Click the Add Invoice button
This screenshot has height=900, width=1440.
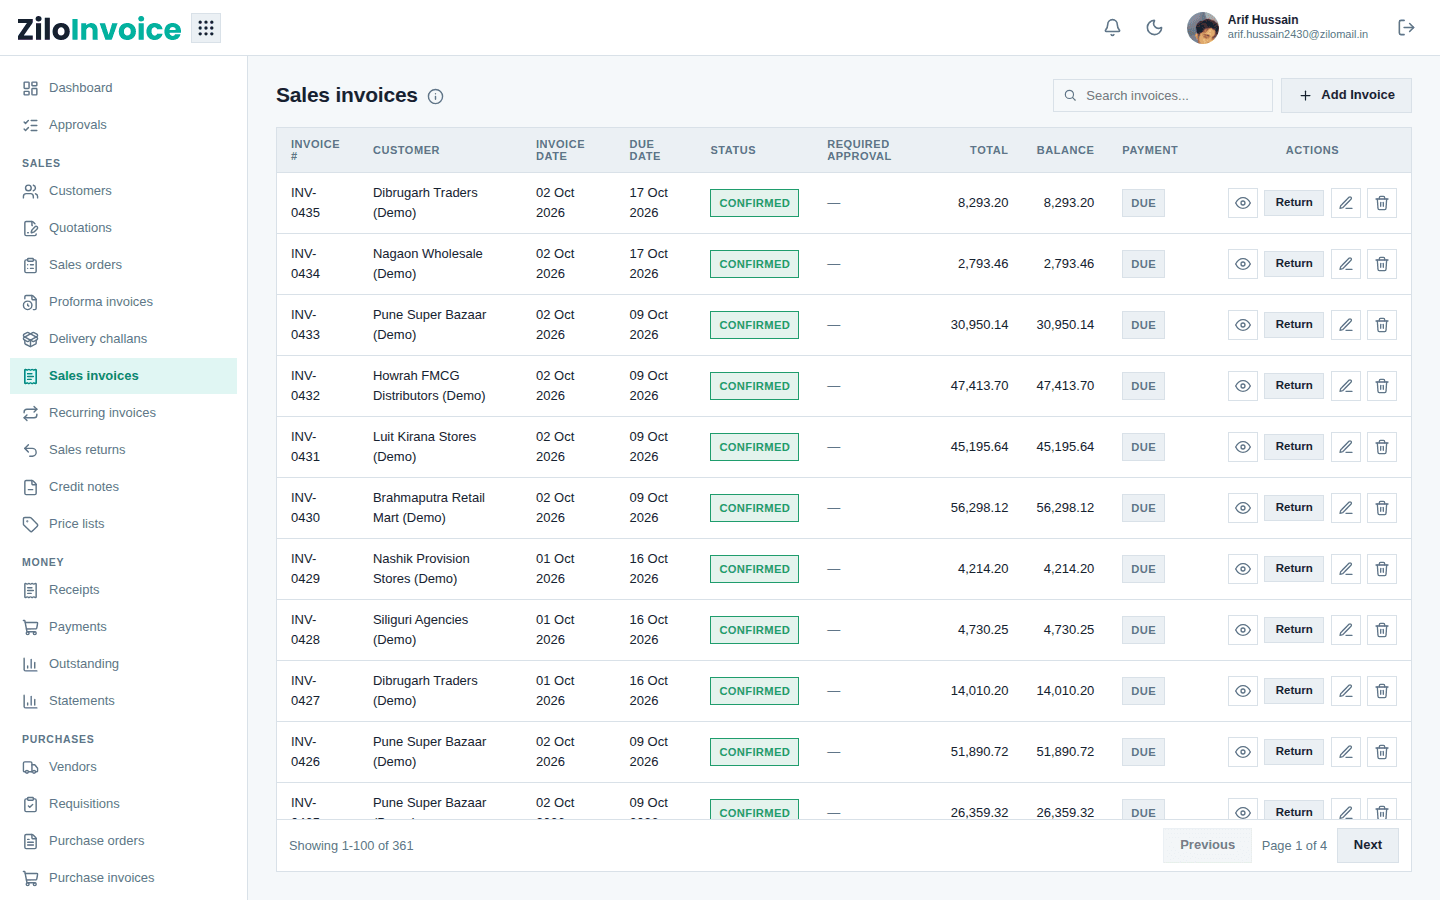(1346, 95)
